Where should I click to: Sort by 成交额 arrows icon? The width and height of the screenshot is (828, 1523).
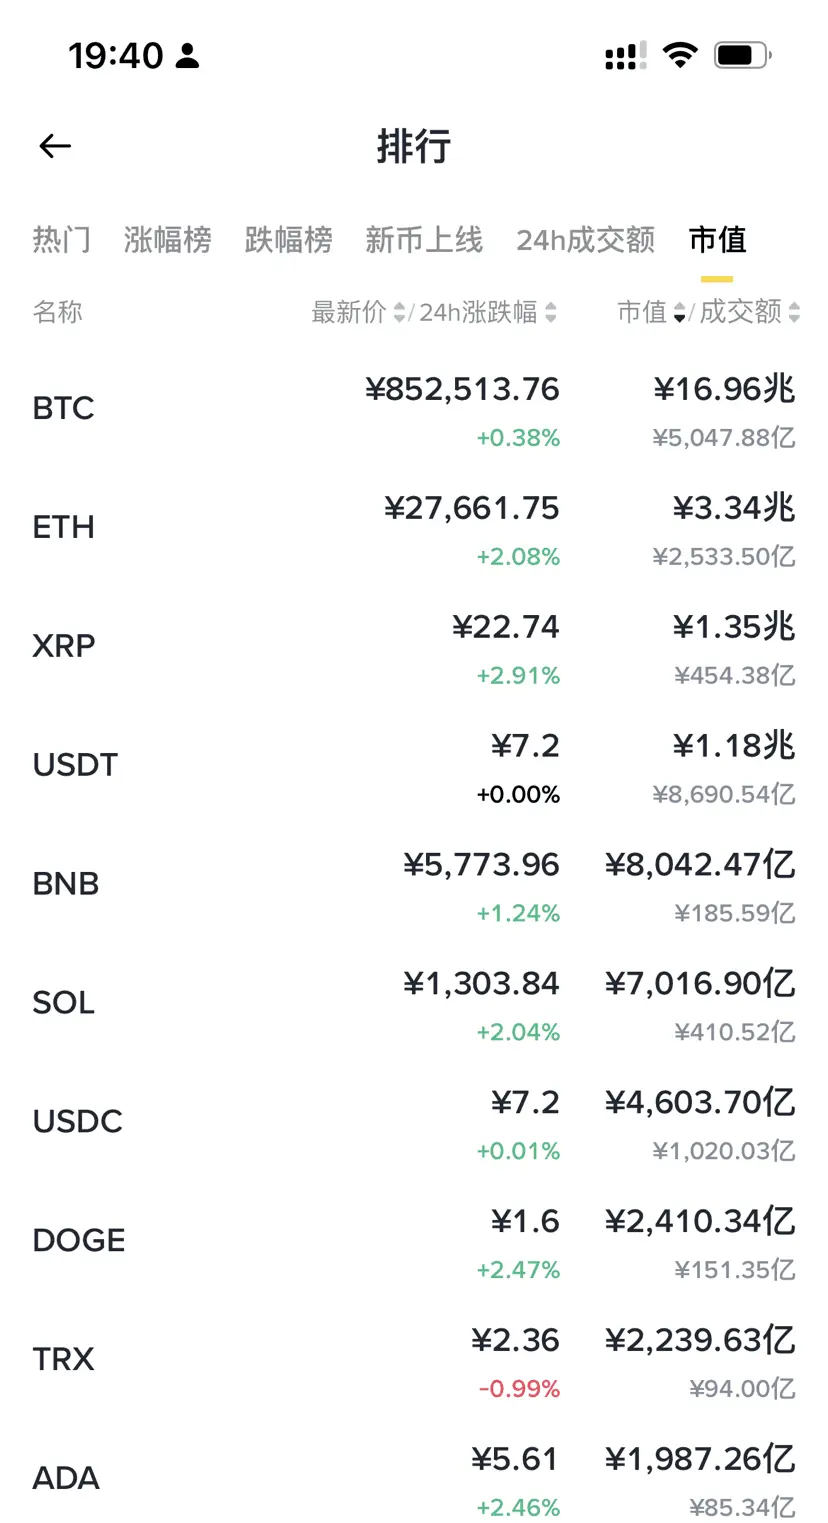tap(794, 313)
